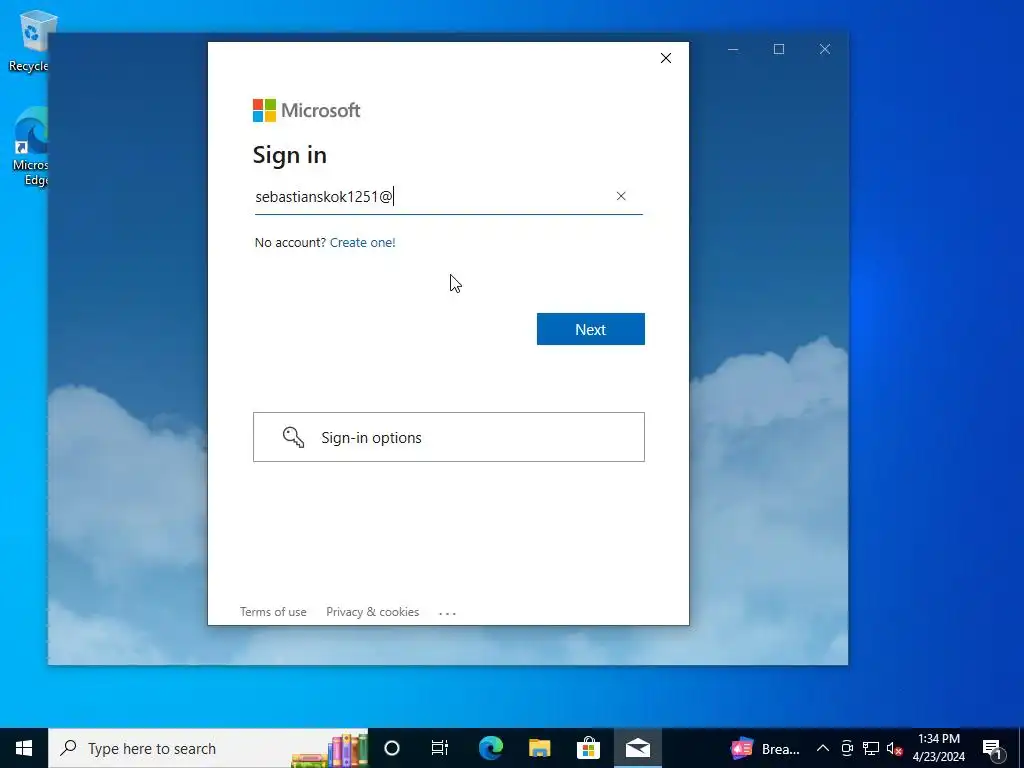The image size is (1024, 768).
Task: Click the Meet Now tray icon
Action: tap(847, 748)
